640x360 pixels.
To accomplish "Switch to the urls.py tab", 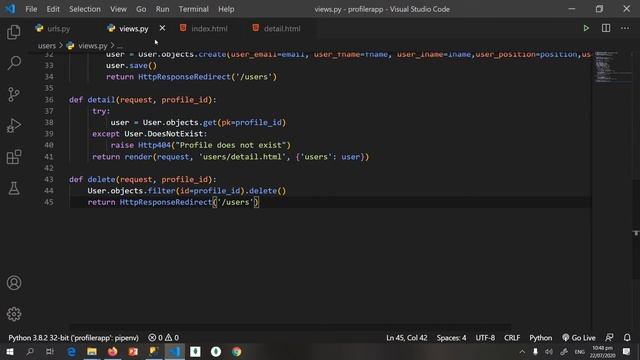I will click(x=58, y=29).
